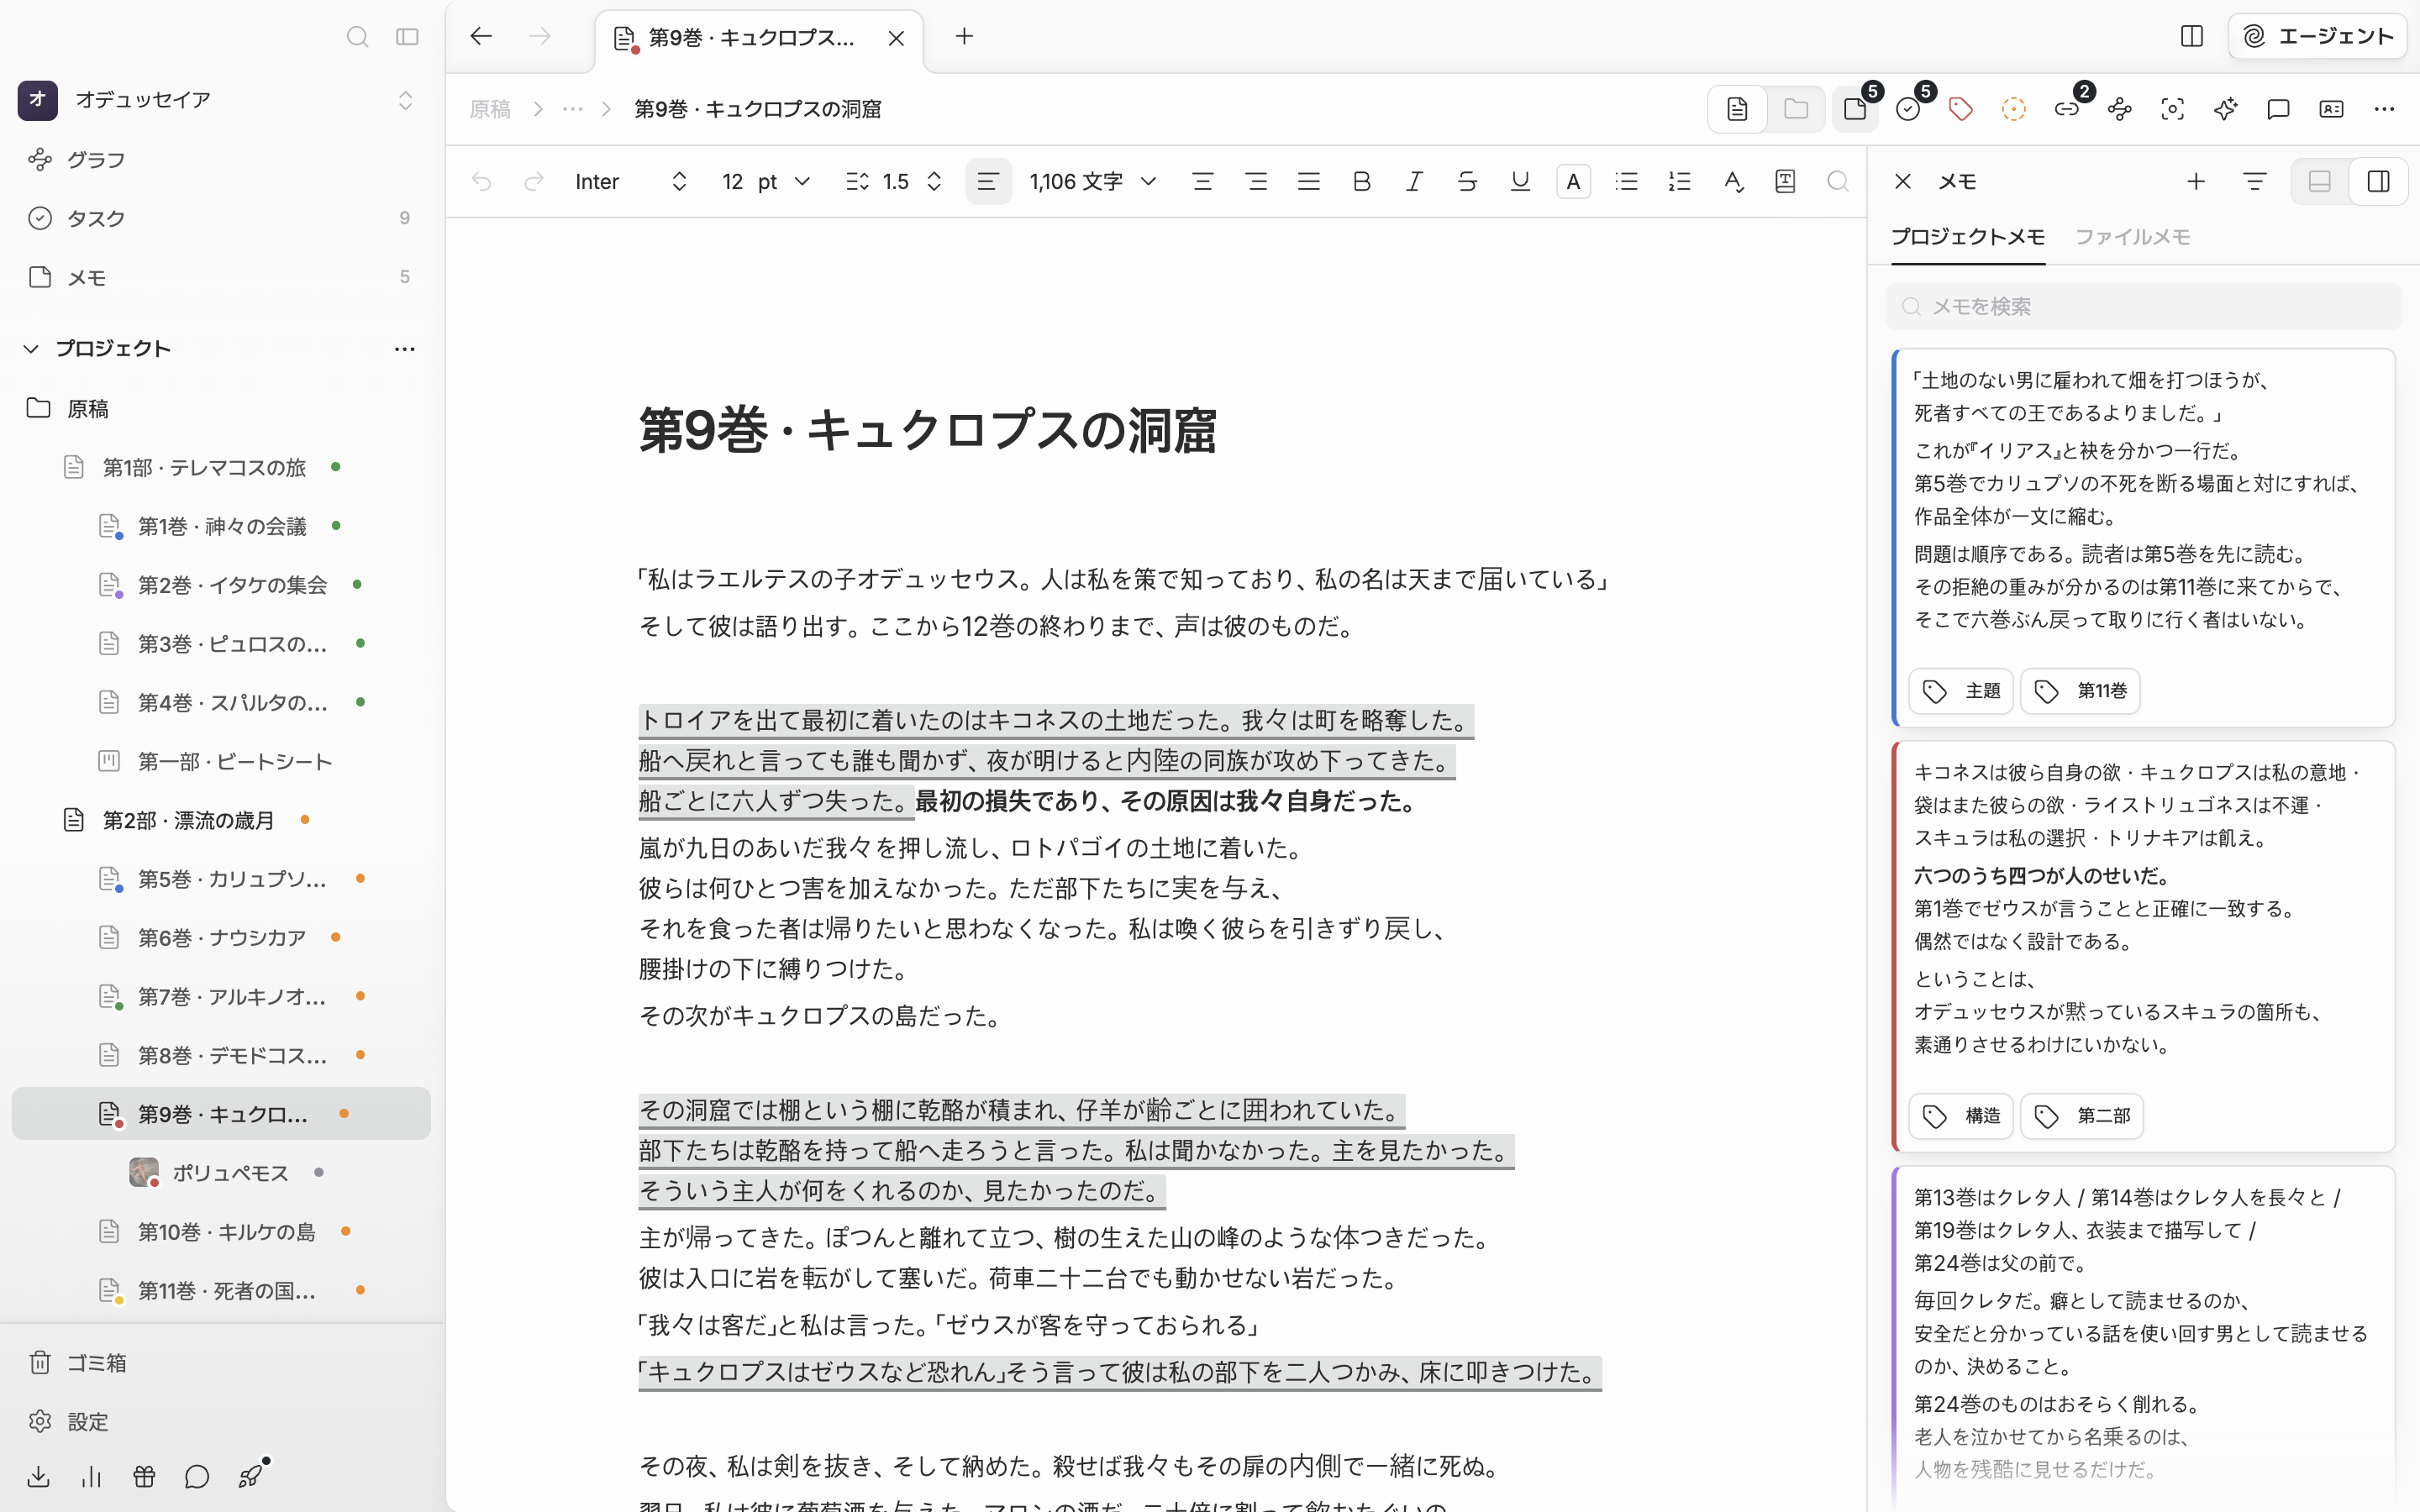Image resolution: width=2420 pixels, height=1512 pixels.
Task: Collapse the プロジェクト section chevron
Action: [31, 349]
